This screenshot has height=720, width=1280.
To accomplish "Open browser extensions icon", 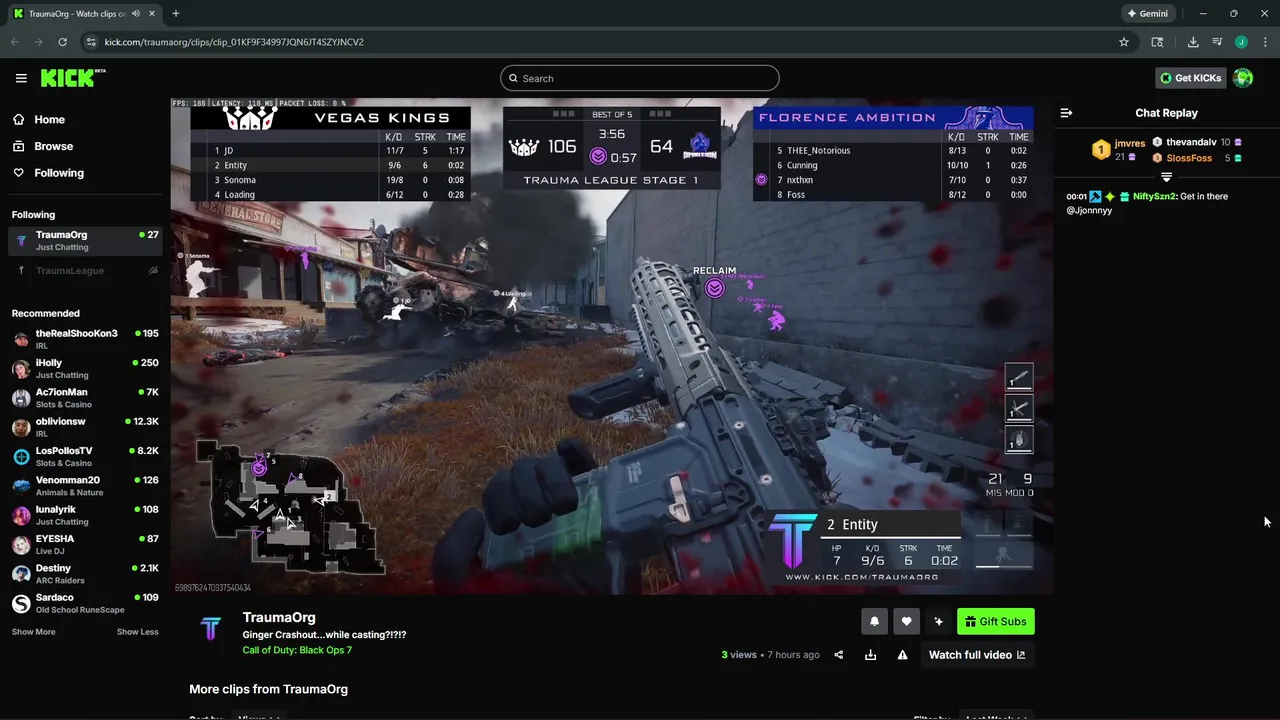I will click(1157, 42).
